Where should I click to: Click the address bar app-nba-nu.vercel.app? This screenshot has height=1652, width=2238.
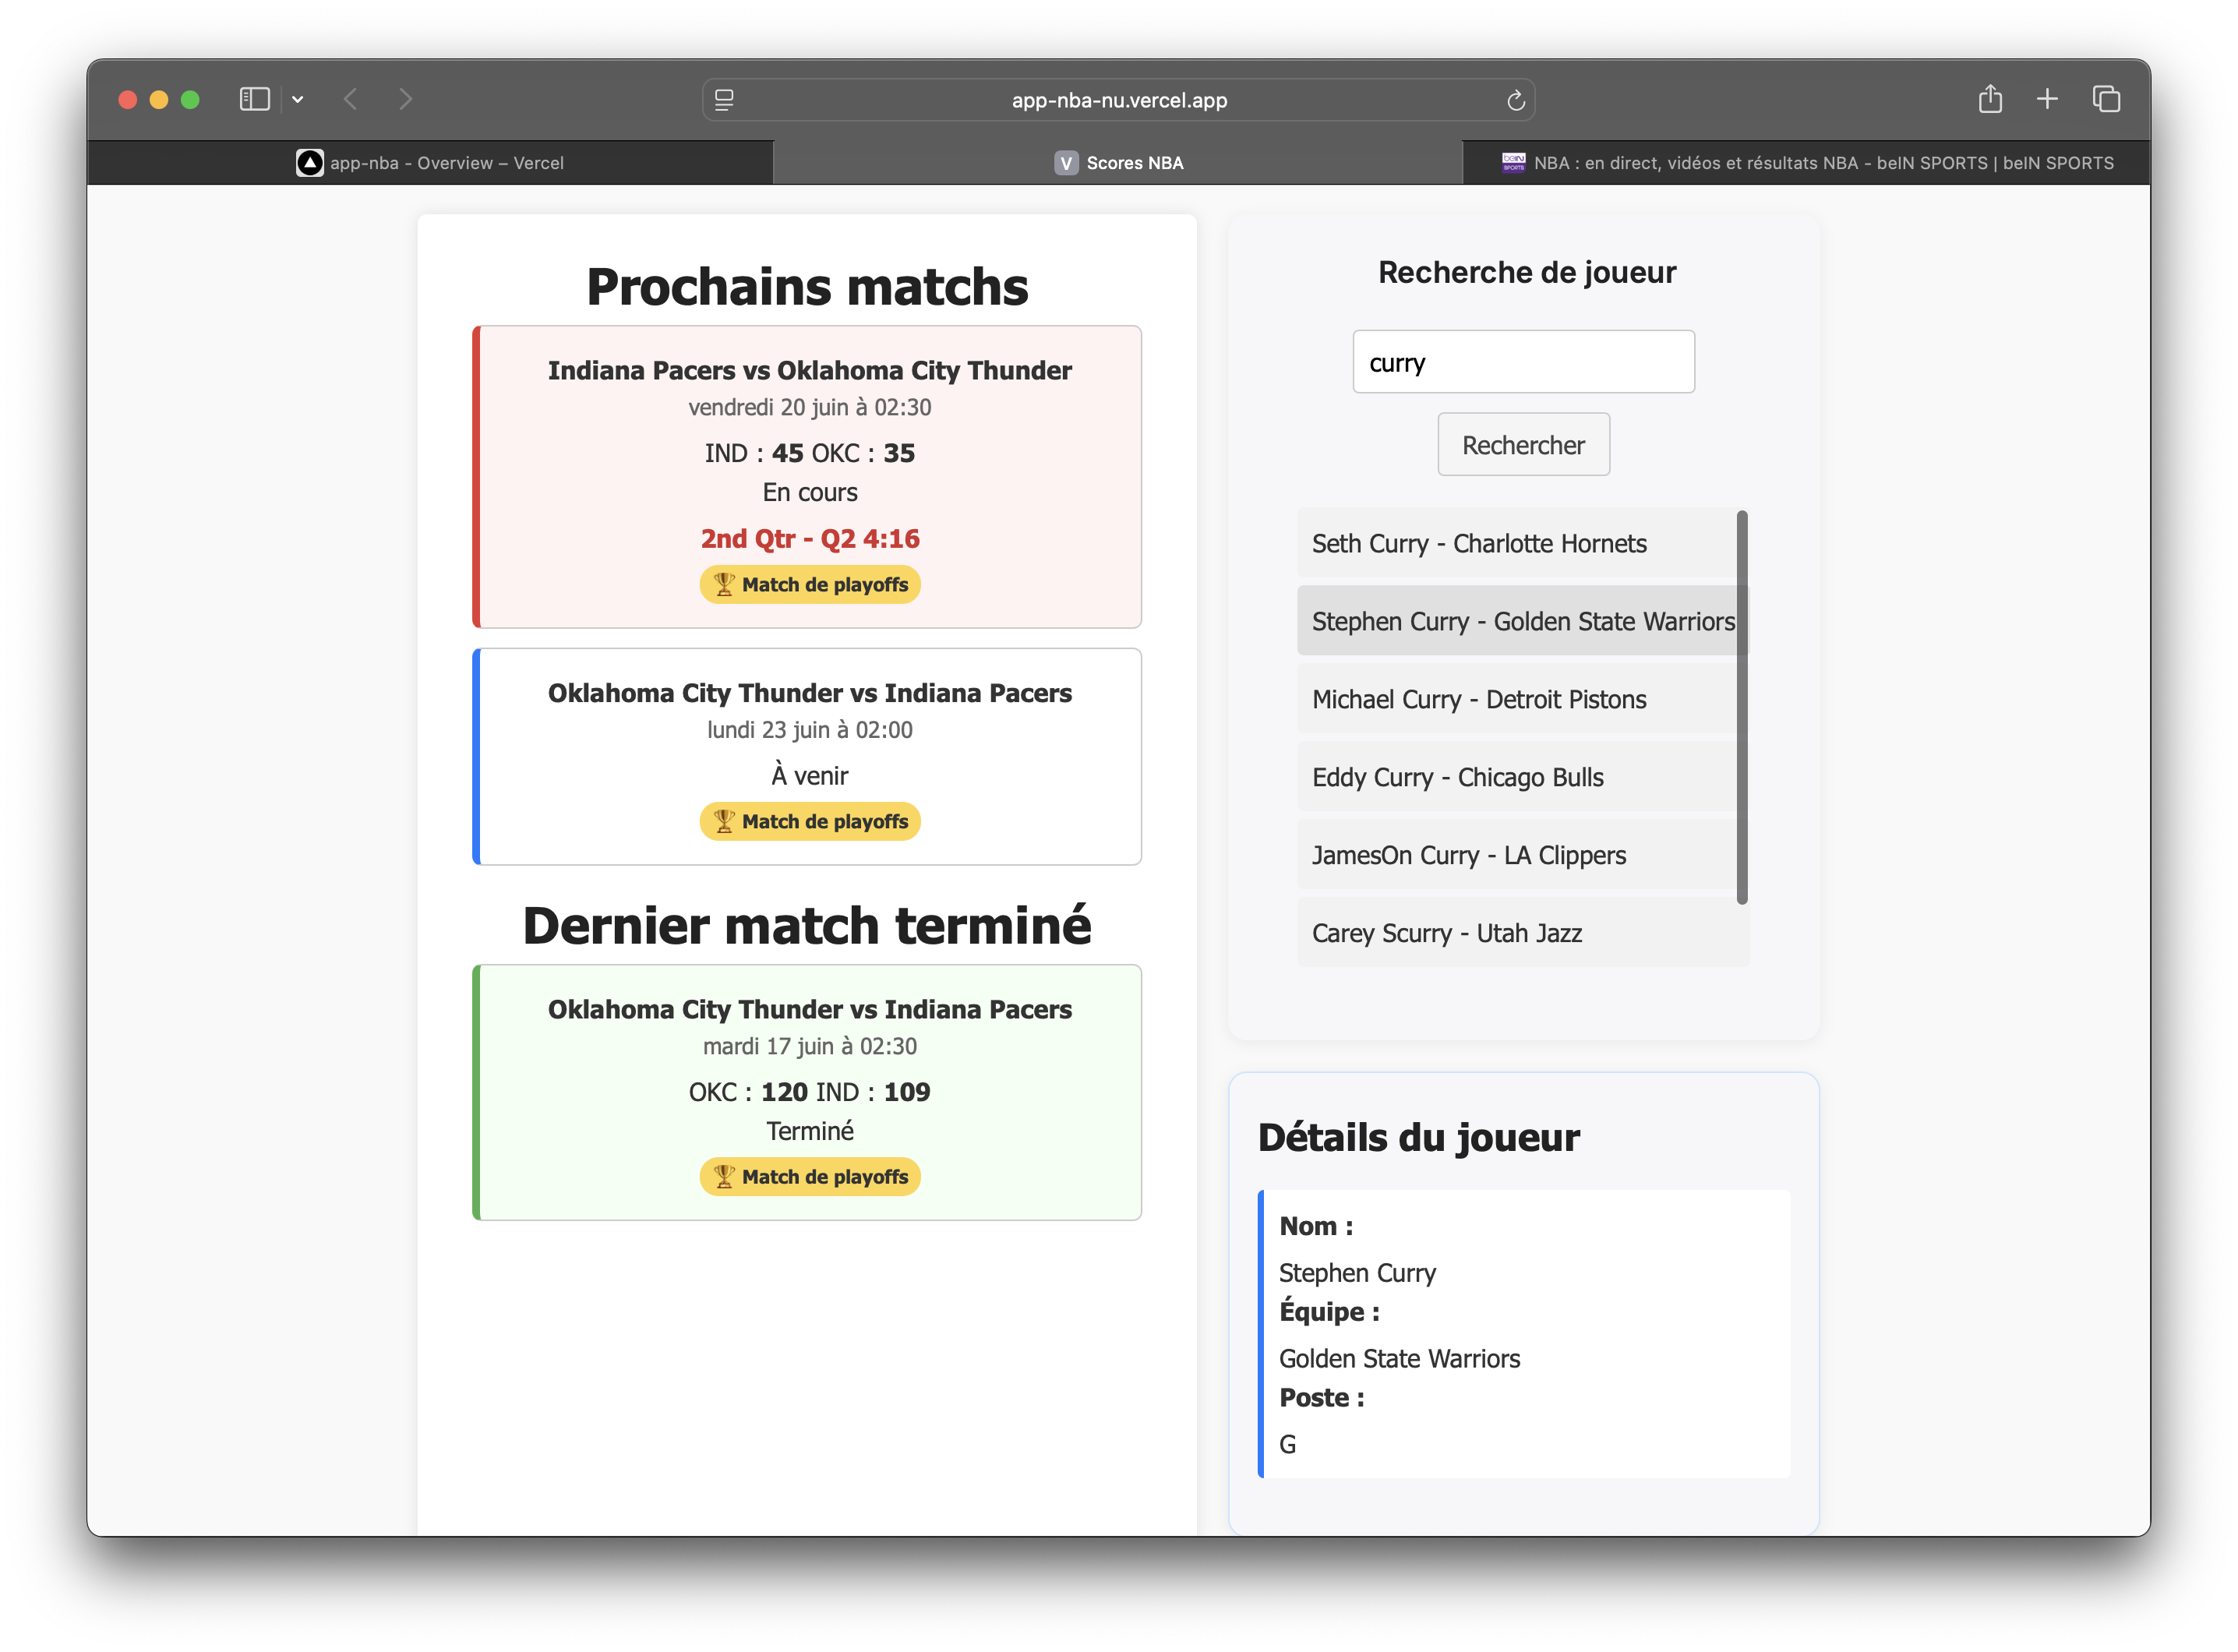[x=1118, y=100]
